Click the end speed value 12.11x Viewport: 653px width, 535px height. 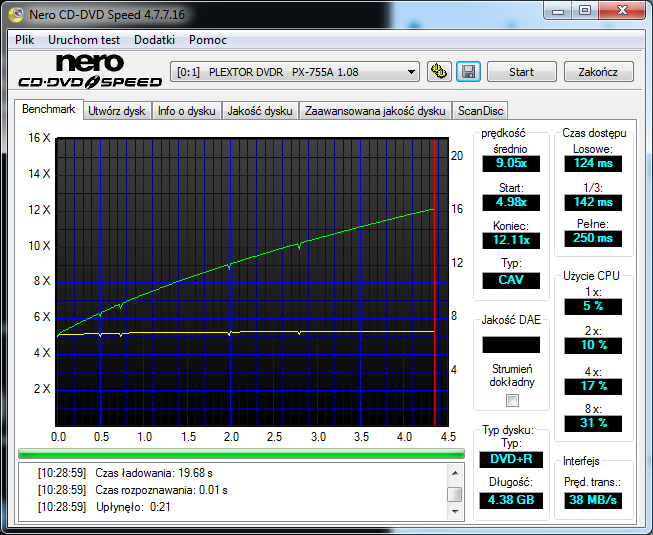coord(511,240)
